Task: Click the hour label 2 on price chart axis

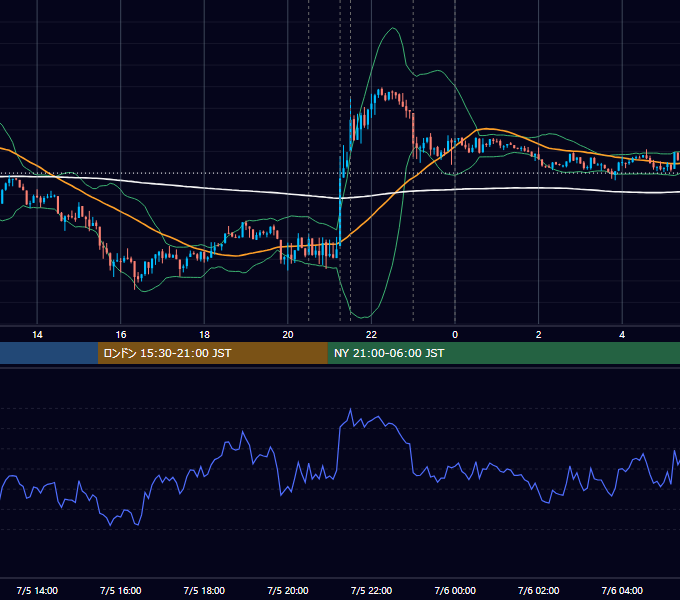Action: tap(538, 335)
